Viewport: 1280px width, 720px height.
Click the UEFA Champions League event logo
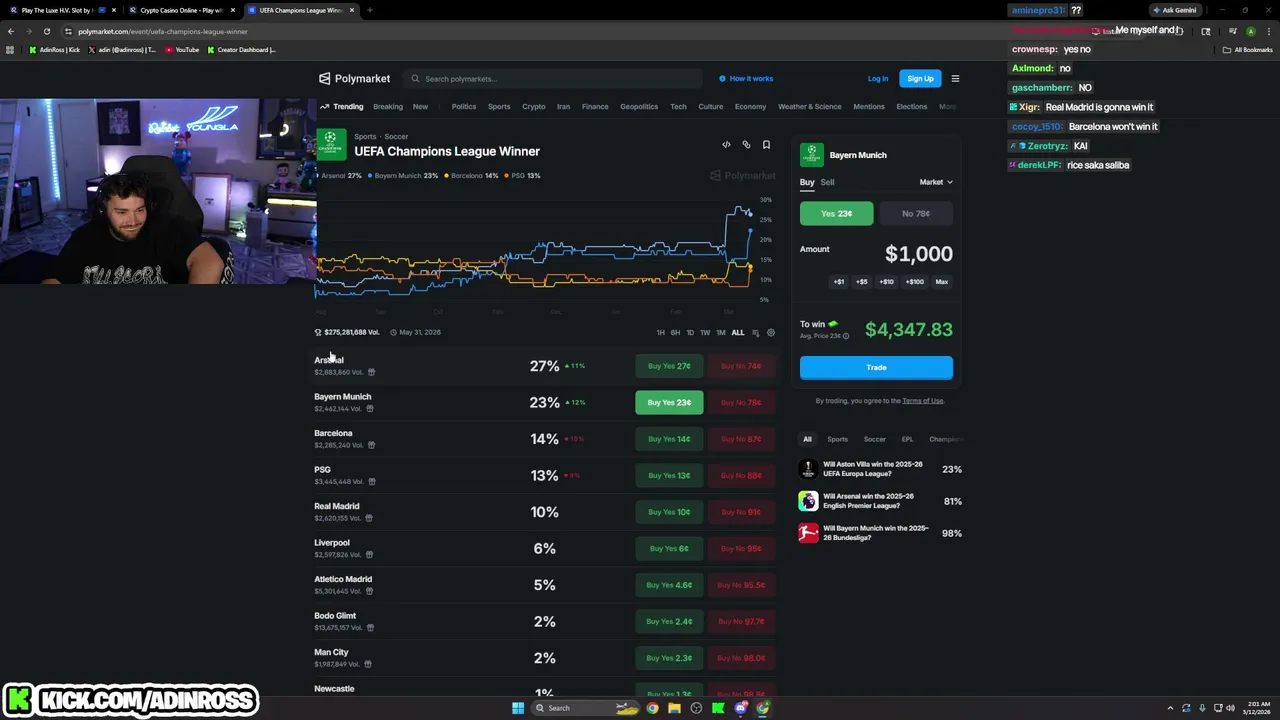pos(331,144)
